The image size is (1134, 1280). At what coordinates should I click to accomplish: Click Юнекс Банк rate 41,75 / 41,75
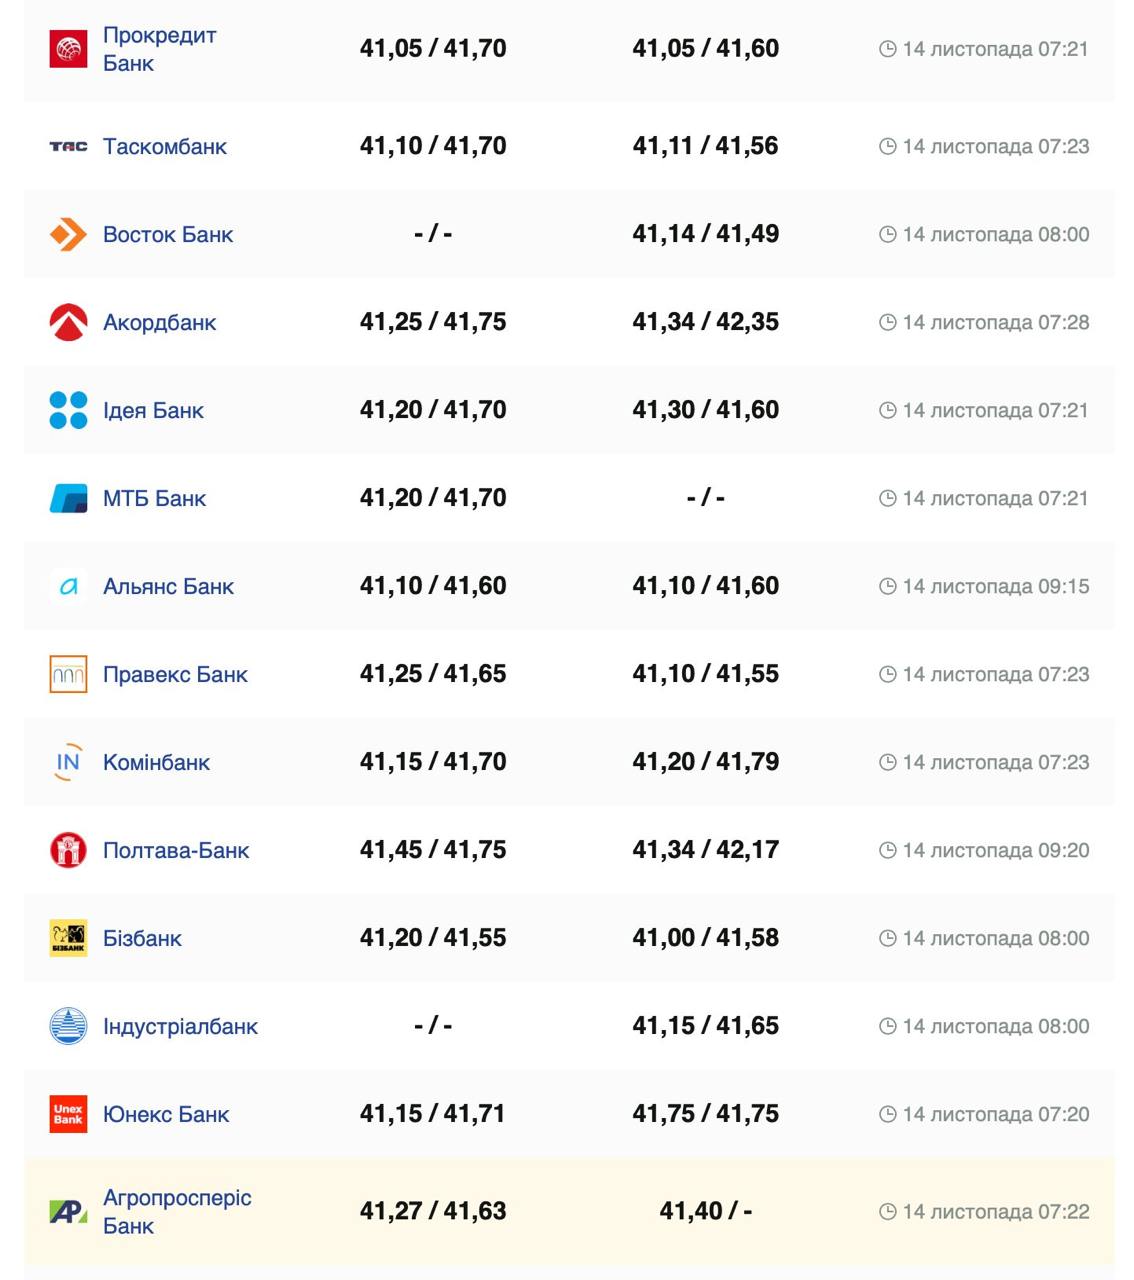pos(705,1114)
